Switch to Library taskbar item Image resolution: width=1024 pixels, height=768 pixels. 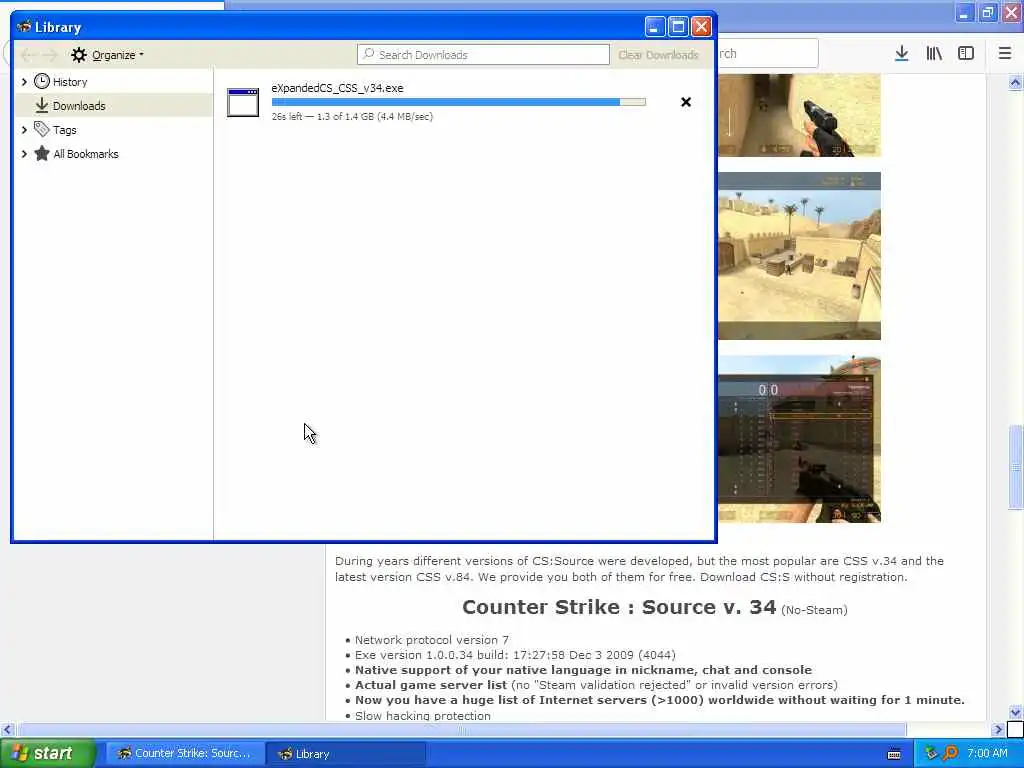(x=345, y=754)
